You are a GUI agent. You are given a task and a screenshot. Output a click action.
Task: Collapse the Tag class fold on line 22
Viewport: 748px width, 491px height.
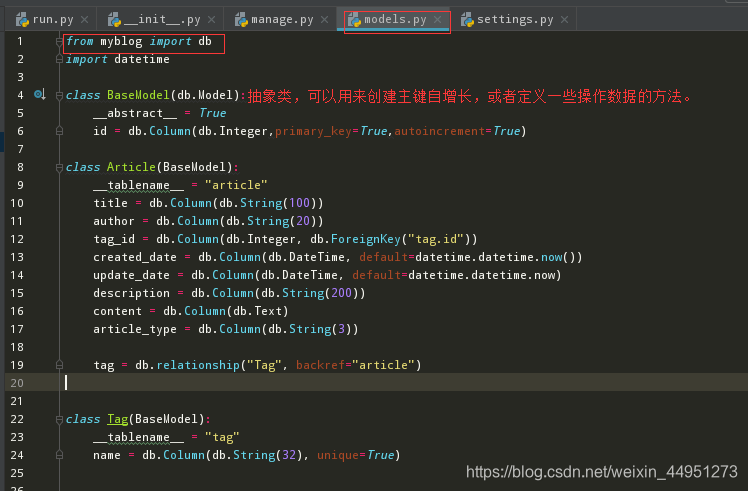(59, 419)
